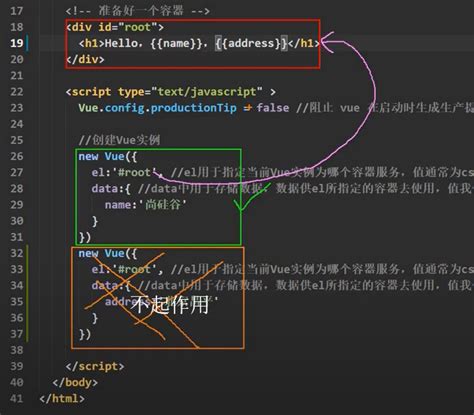Click the HTML comment '准备好一个容器'
The height and width of the screenshot is (415, 474).
tap(138, 11)
